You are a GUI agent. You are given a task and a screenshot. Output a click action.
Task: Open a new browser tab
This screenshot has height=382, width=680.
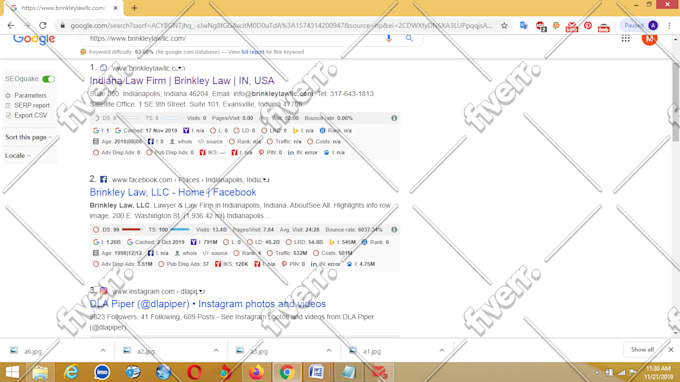[x=134, y=8]
